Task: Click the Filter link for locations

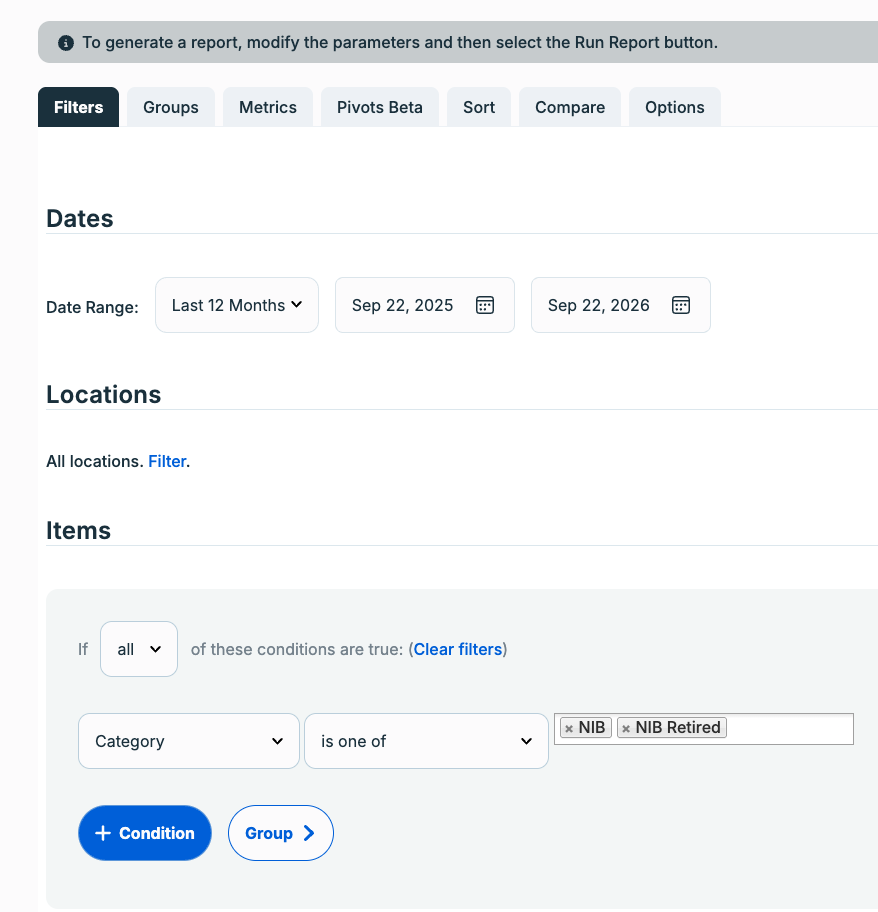Action: click(167, 461)
